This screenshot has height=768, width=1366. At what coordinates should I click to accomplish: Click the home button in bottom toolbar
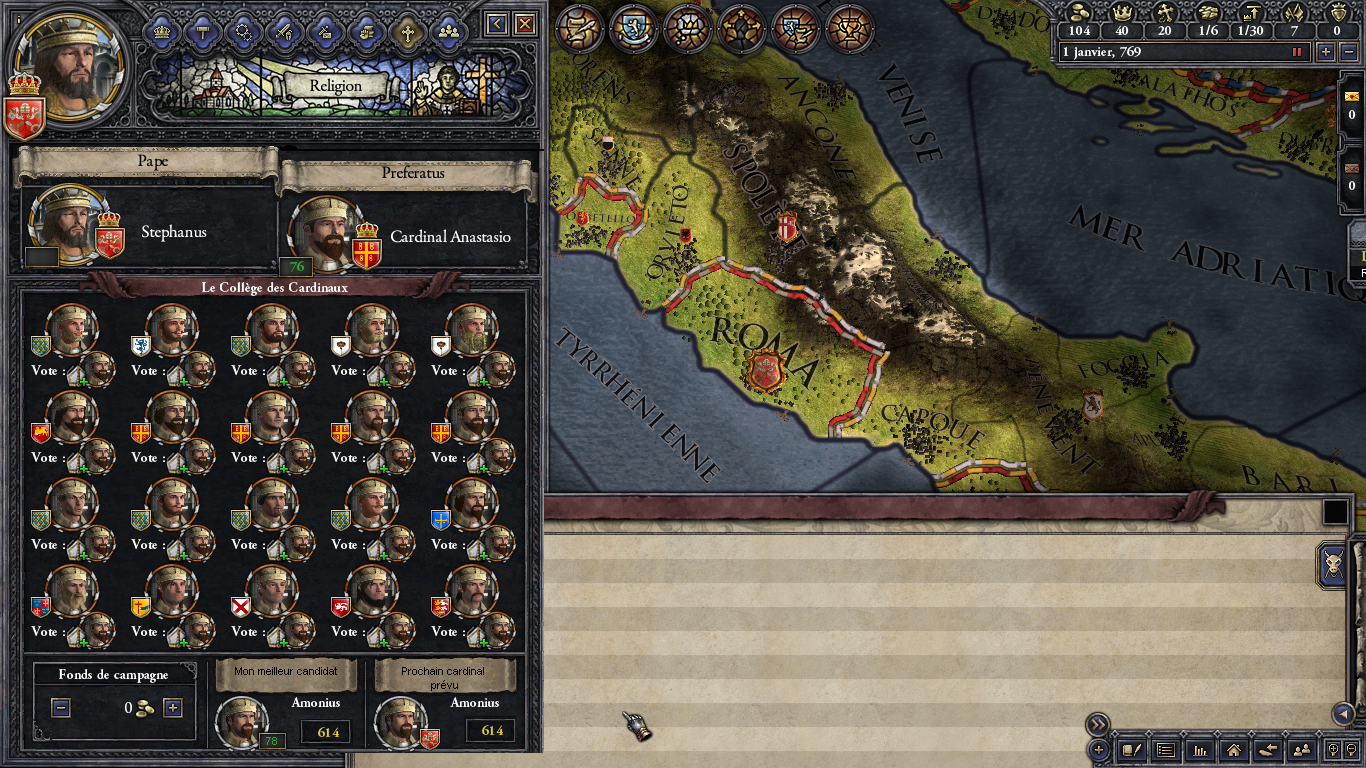pyautogui.click(x=1234, y=749)
